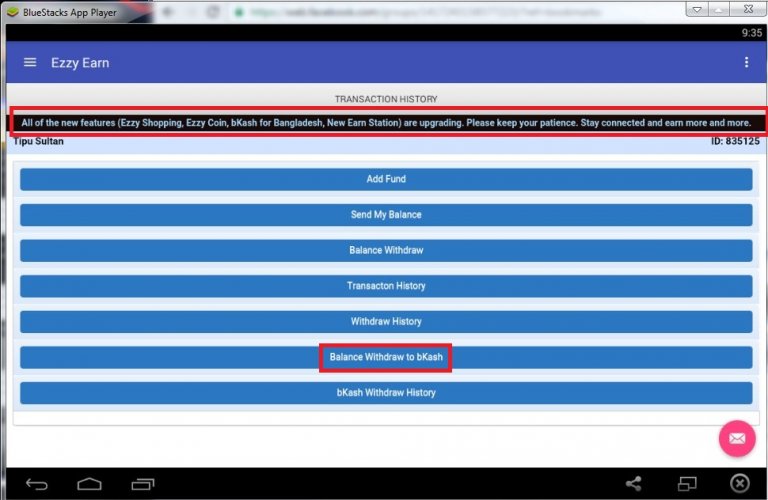Click the BlueStacks logo in title bar
The height and width of the screenshot is (500, 768).
pyautogui.click(x=12, y=12)
